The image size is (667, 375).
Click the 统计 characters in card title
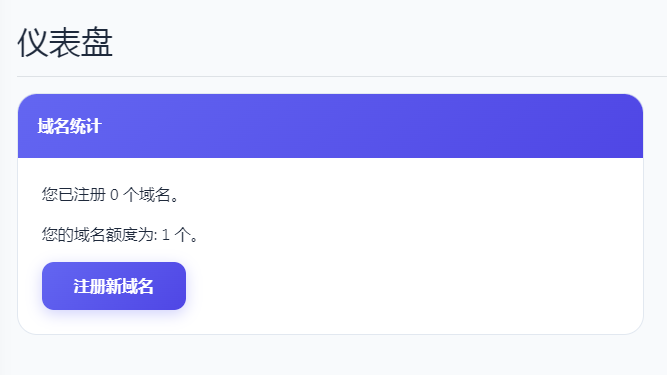(x=86, y=126)
